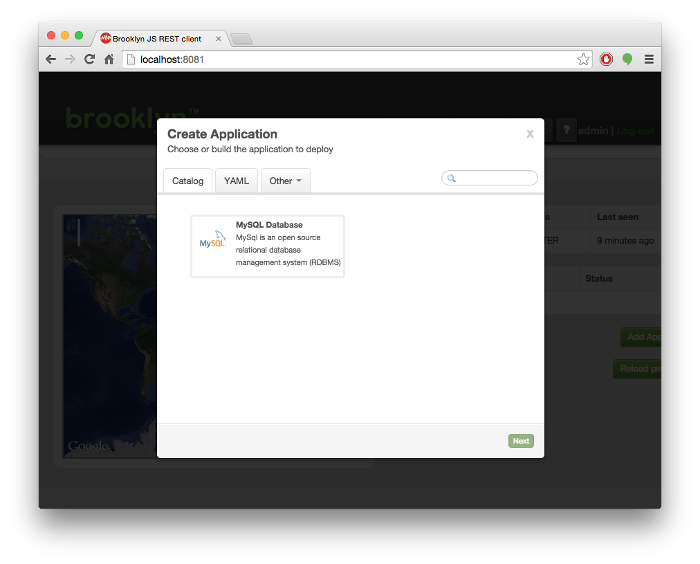Viewport: 700px width, 564px height.
Task: Go to the browser home page icon
Action: click(x=109, y=60)
